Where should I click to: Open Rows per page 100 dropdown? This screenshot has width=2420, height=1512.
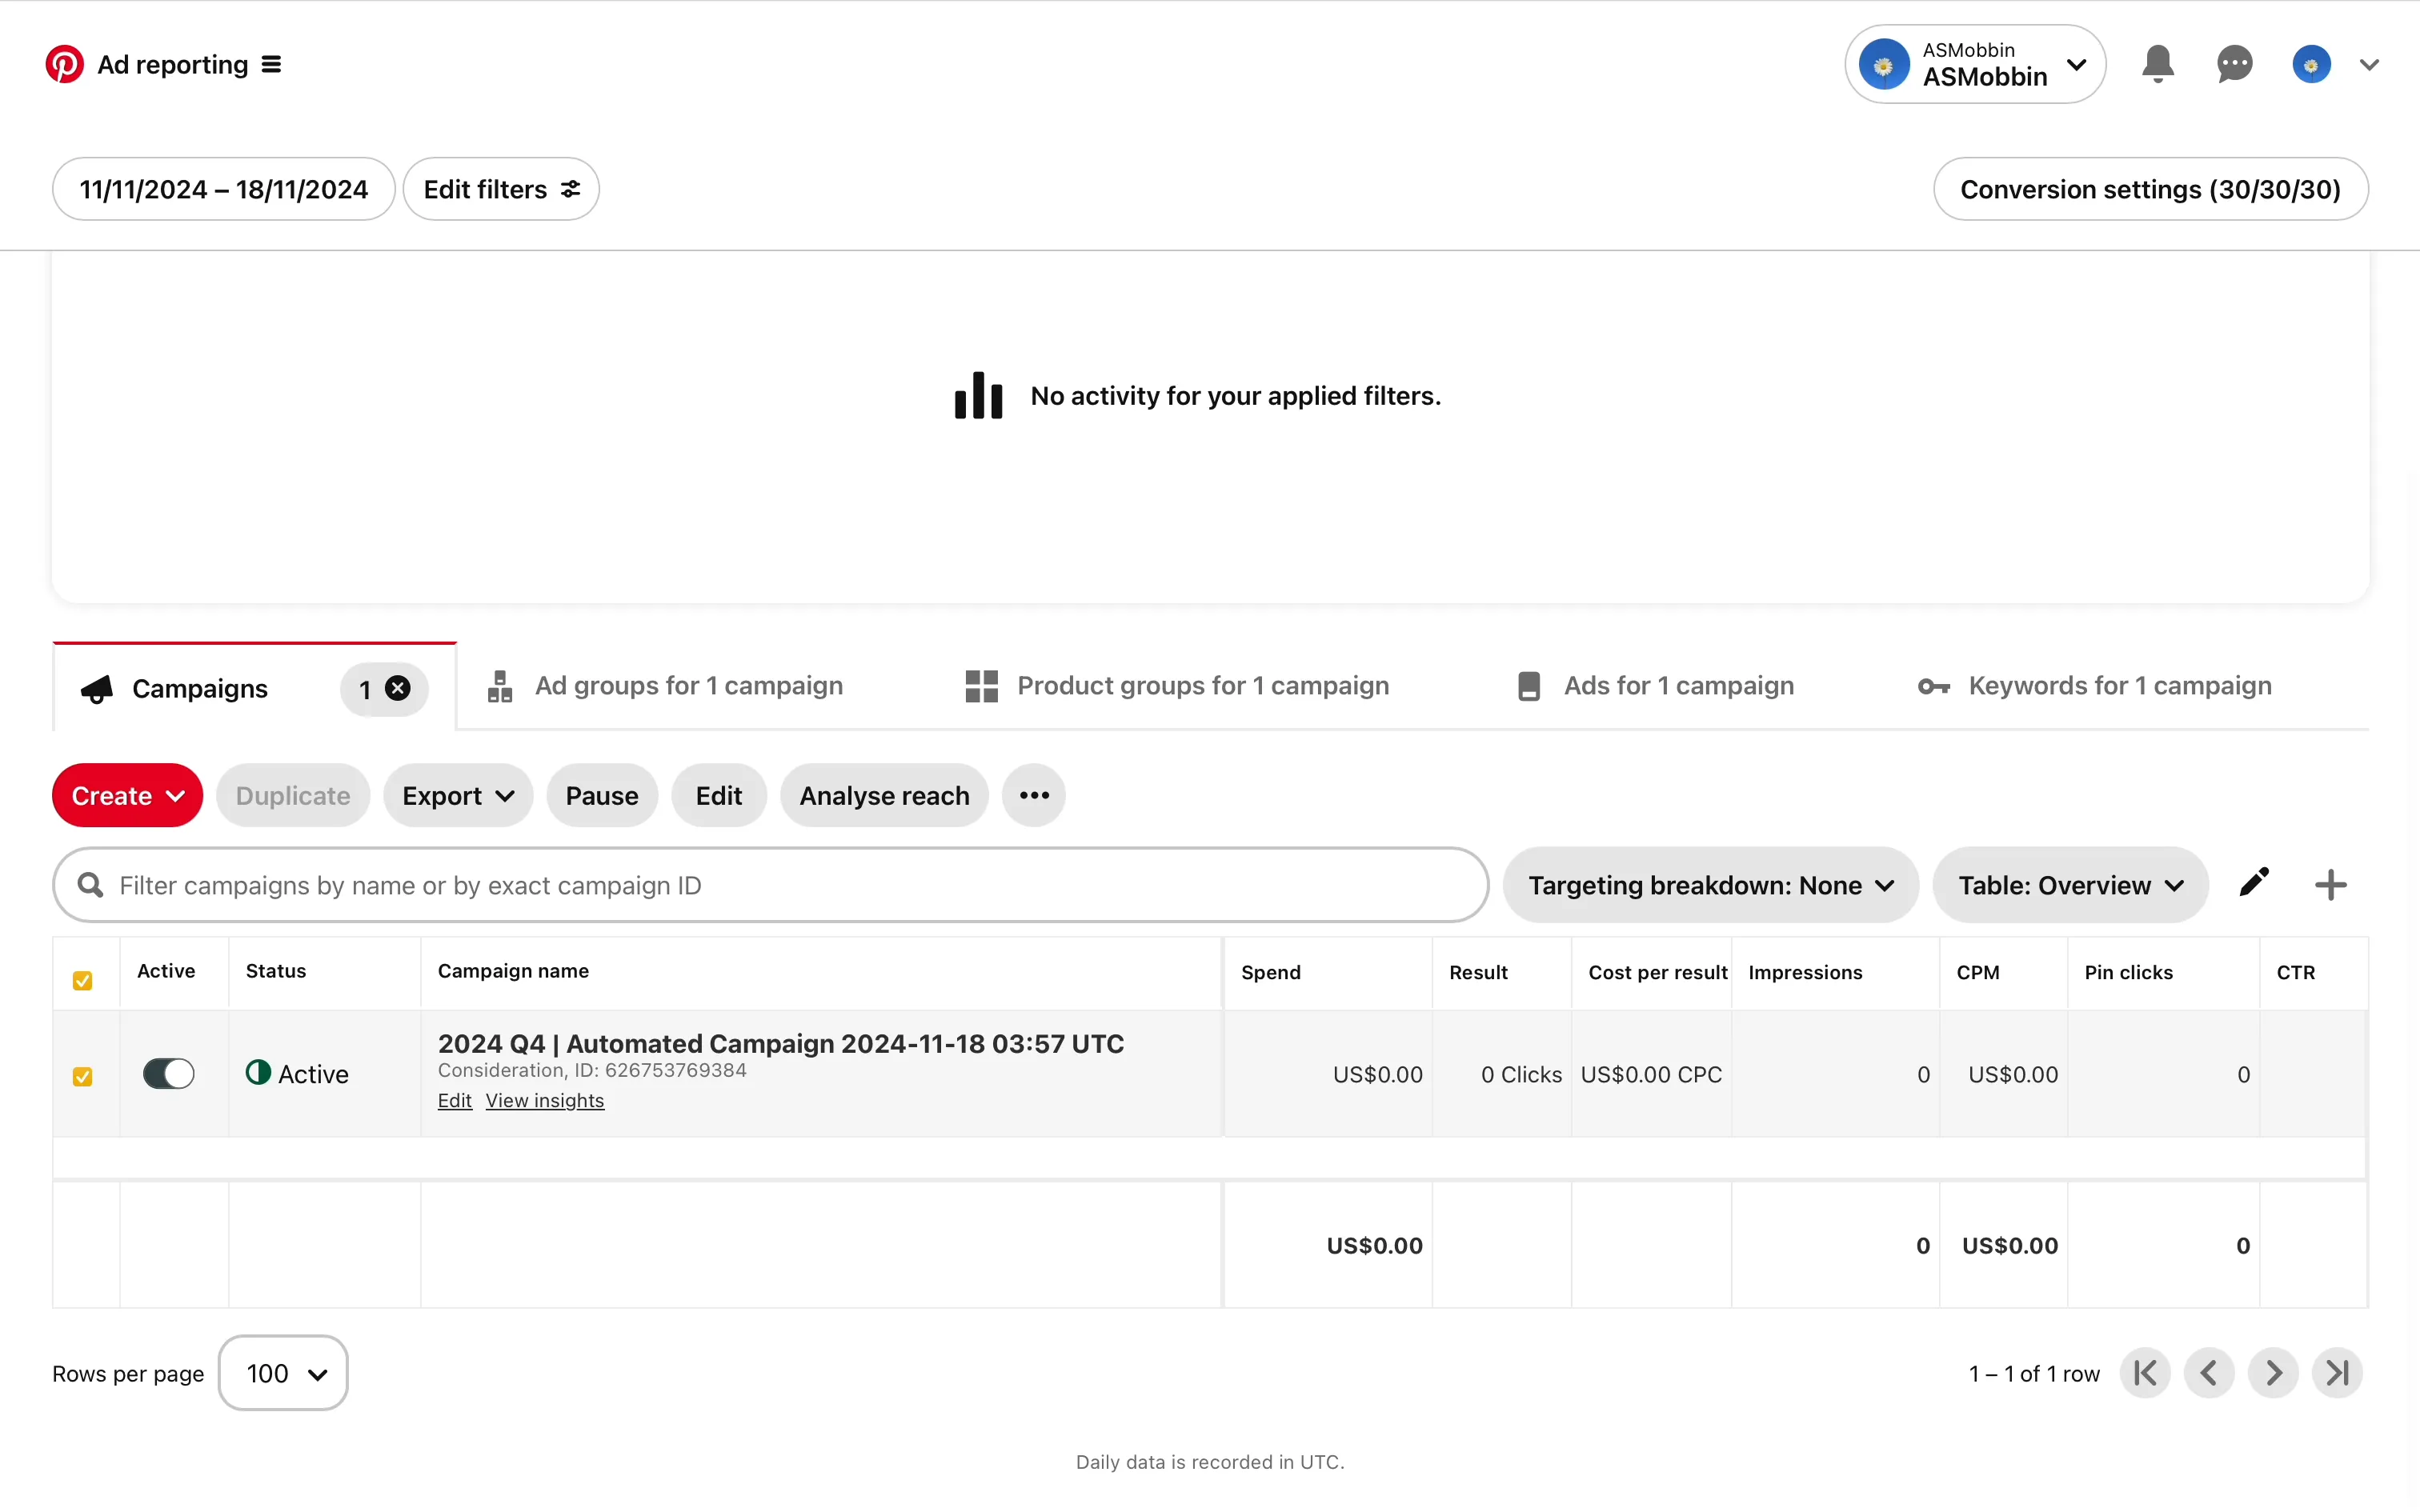[283, 1373]
